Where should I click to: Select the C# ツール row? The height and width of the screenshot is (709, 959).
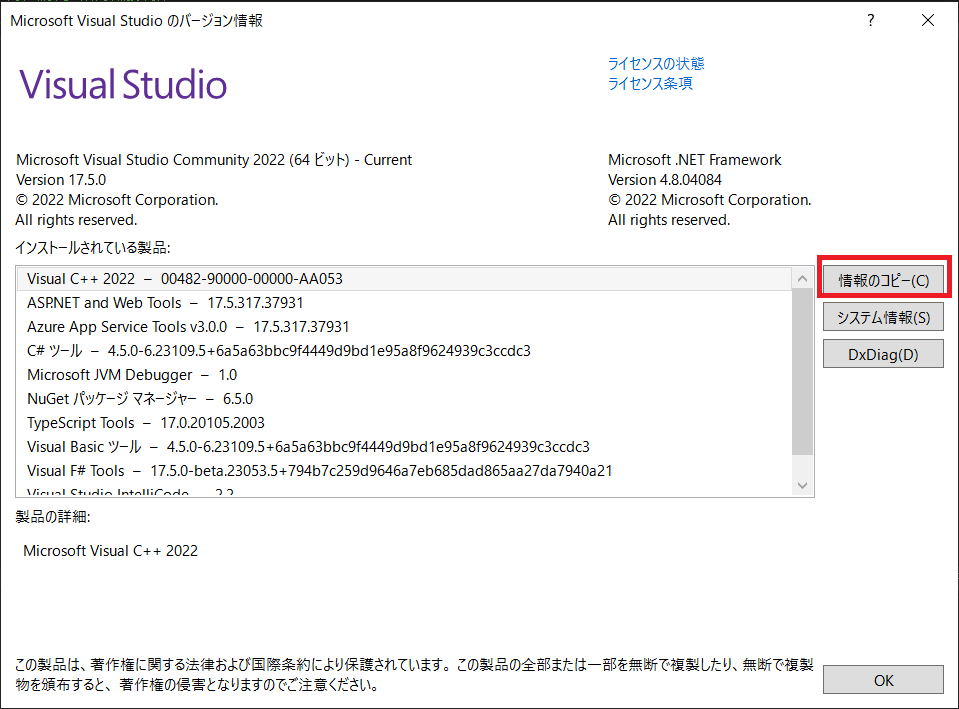[x=404, y=351]
